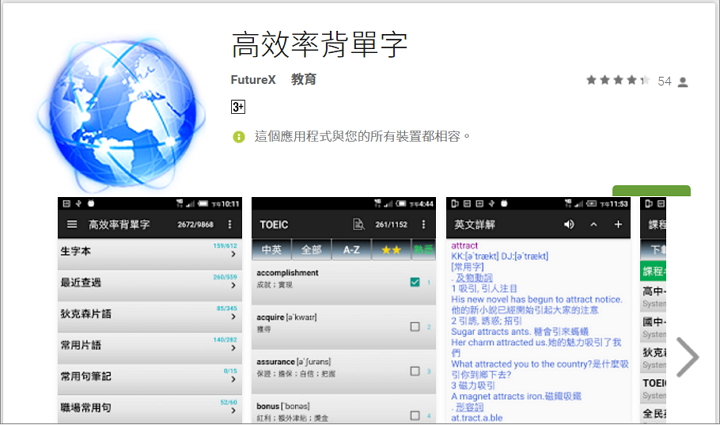Open the FutureX developer link
The width and height of the screenshot is (720, 425).
pos(253,80)
